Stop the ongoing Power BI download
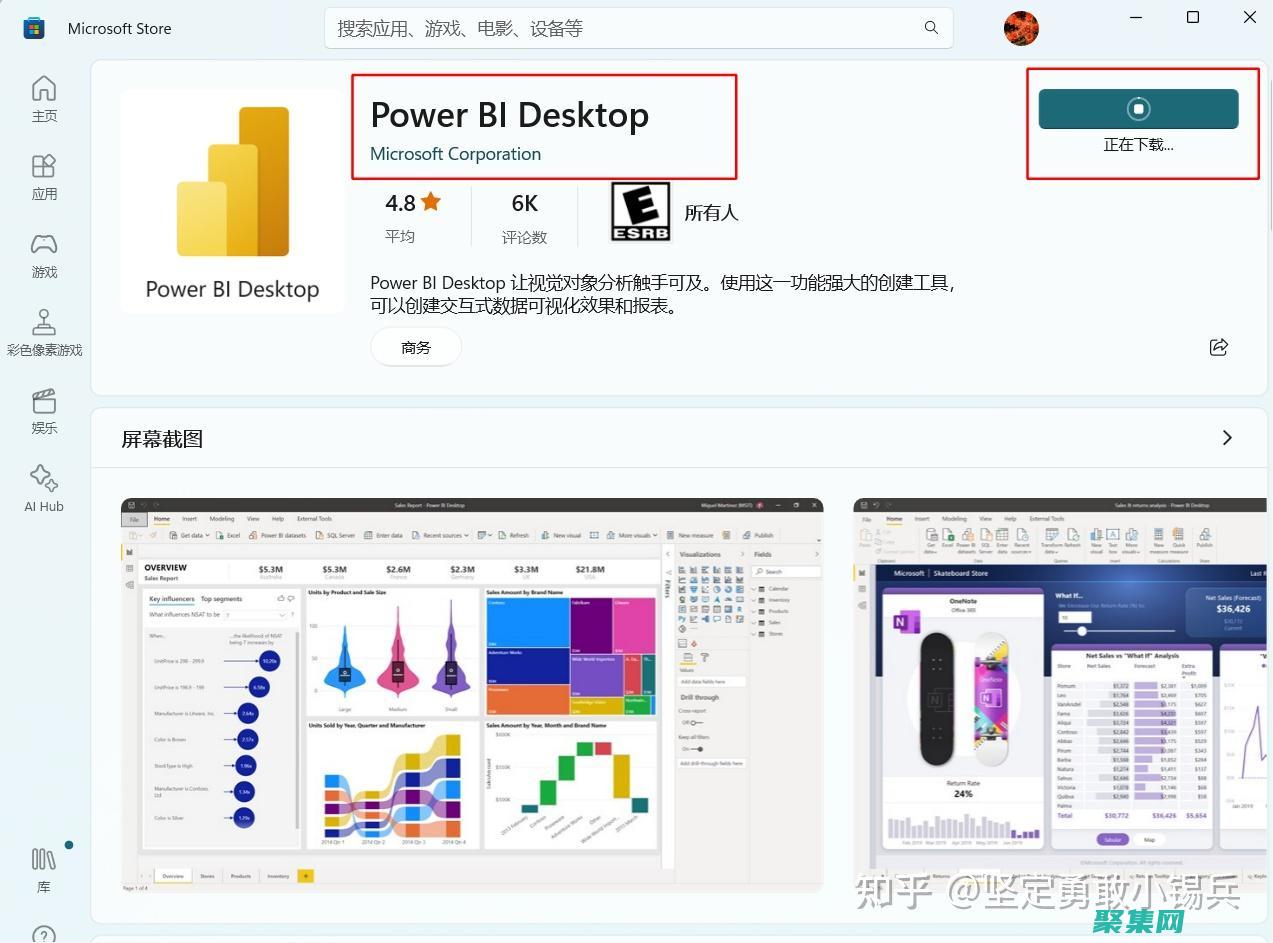1273x943 pixels. tap(1138, 108)
